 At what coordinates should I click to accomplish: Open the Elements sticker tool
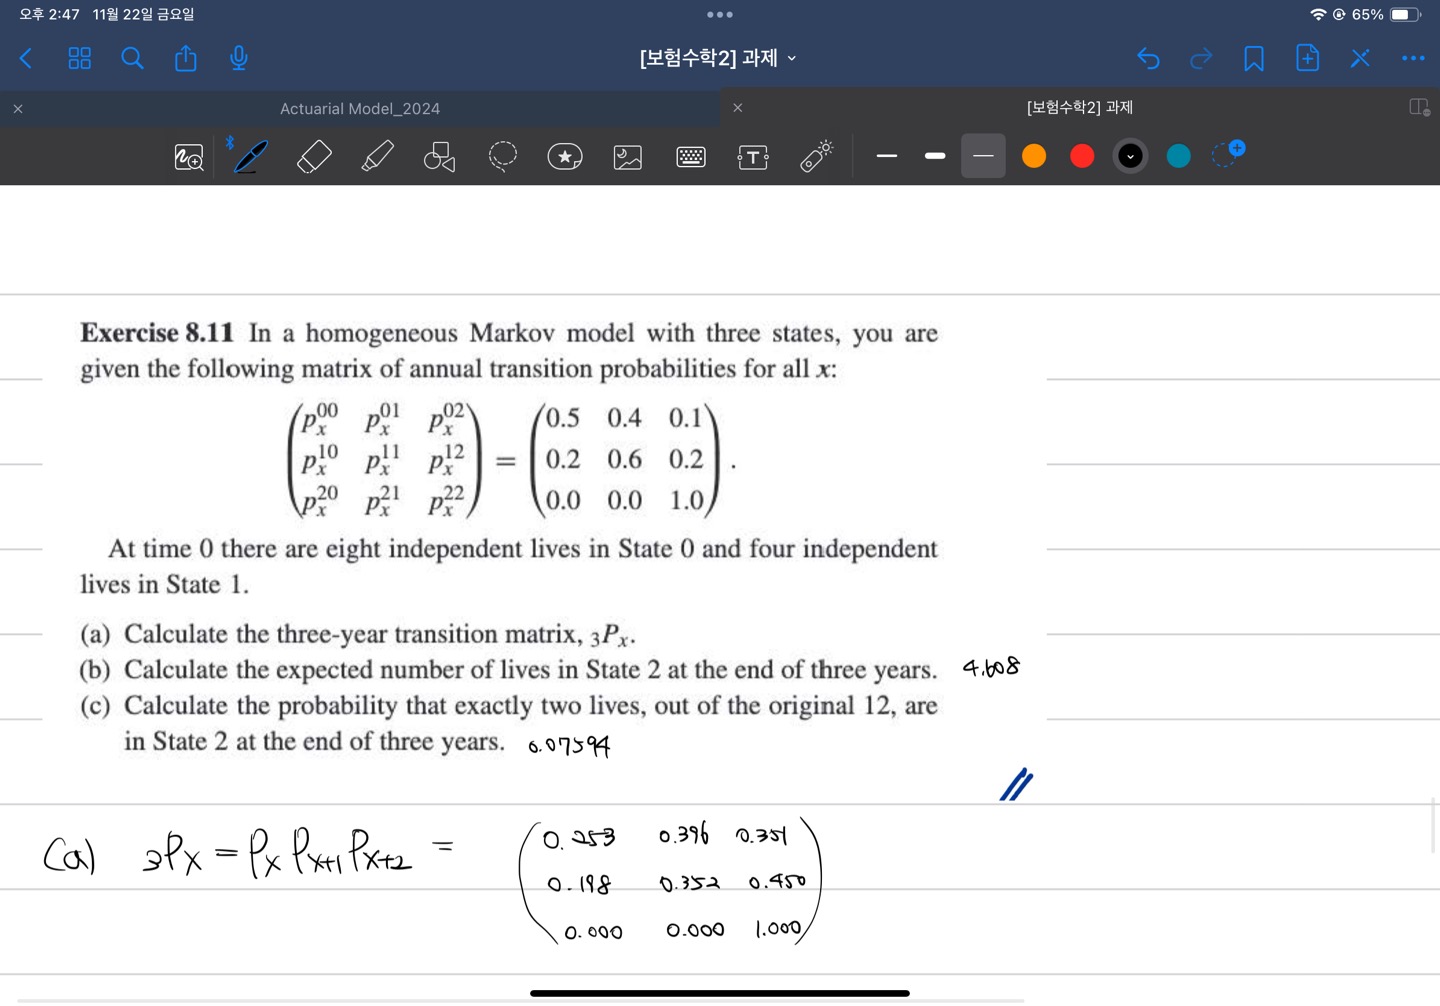click(x=565, y=156)
